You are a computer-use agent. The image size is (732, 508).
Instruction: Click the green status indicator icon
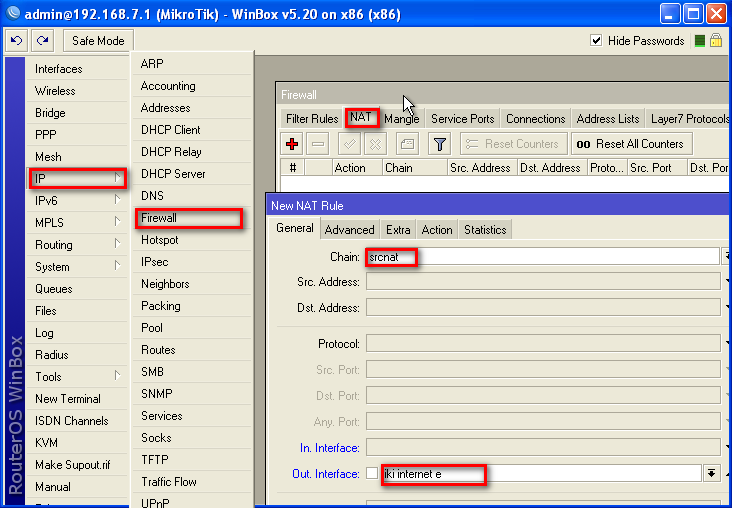point(699,41)
